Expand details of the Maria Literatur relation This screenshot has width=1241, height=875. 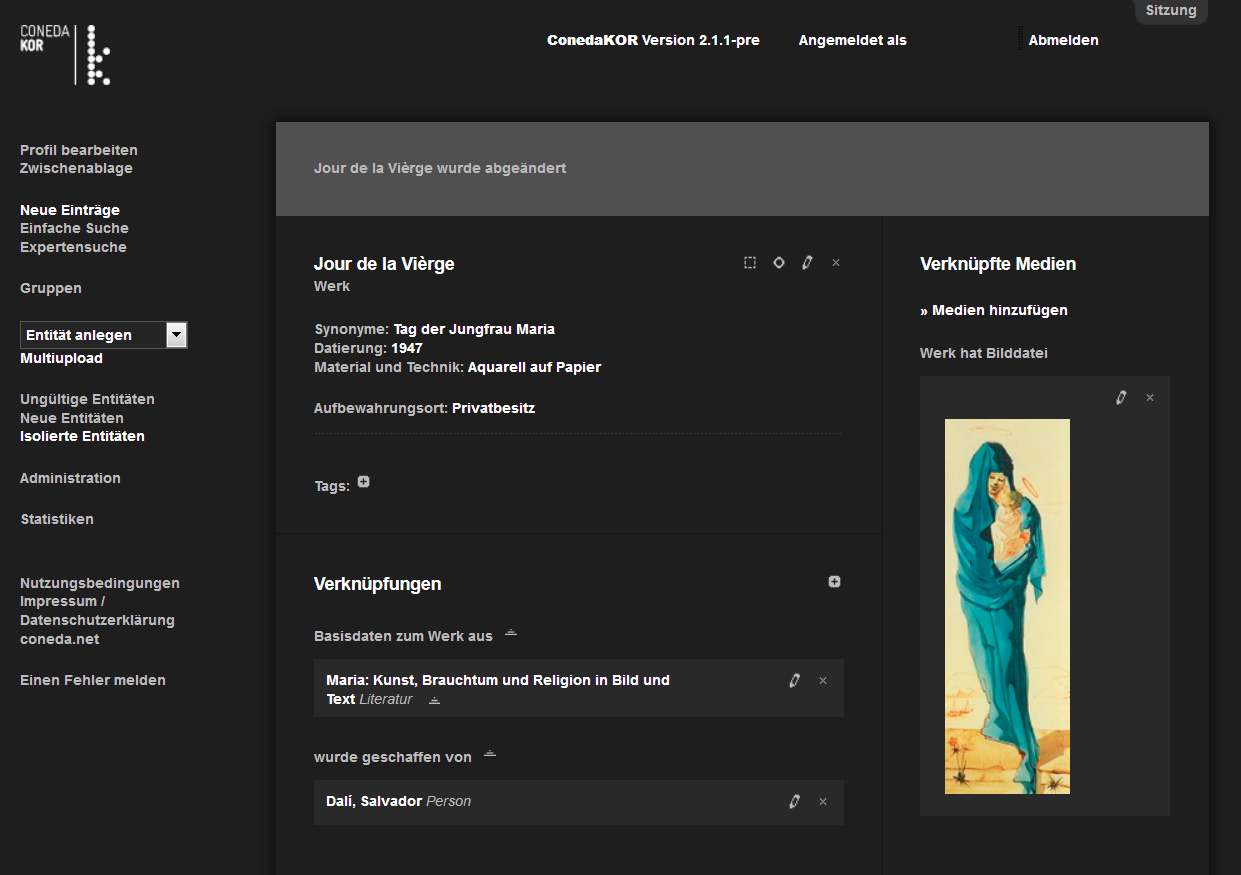[x=434, y=700]
